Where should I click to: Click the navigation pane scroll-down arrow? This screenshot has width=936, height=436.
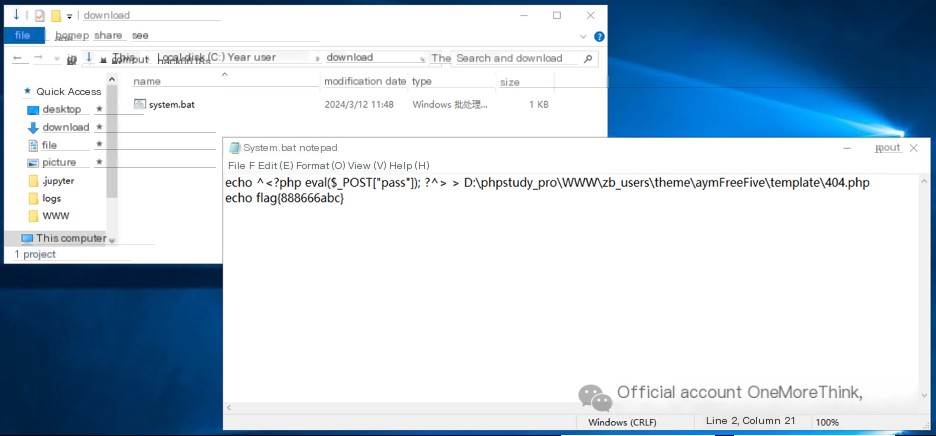112,240
